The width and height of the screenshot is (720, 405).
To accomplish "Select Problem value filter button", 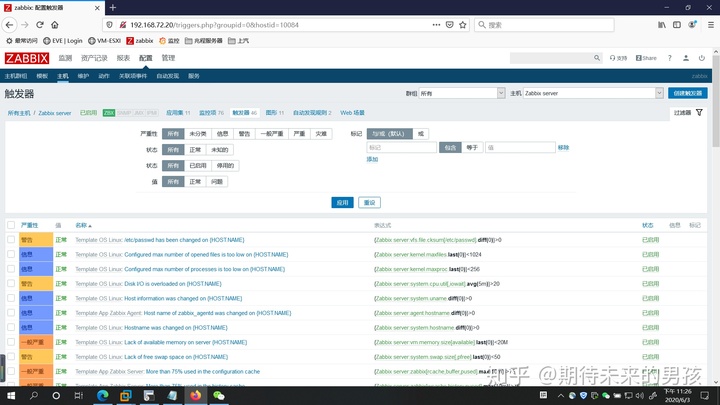I will coord(217,182).
